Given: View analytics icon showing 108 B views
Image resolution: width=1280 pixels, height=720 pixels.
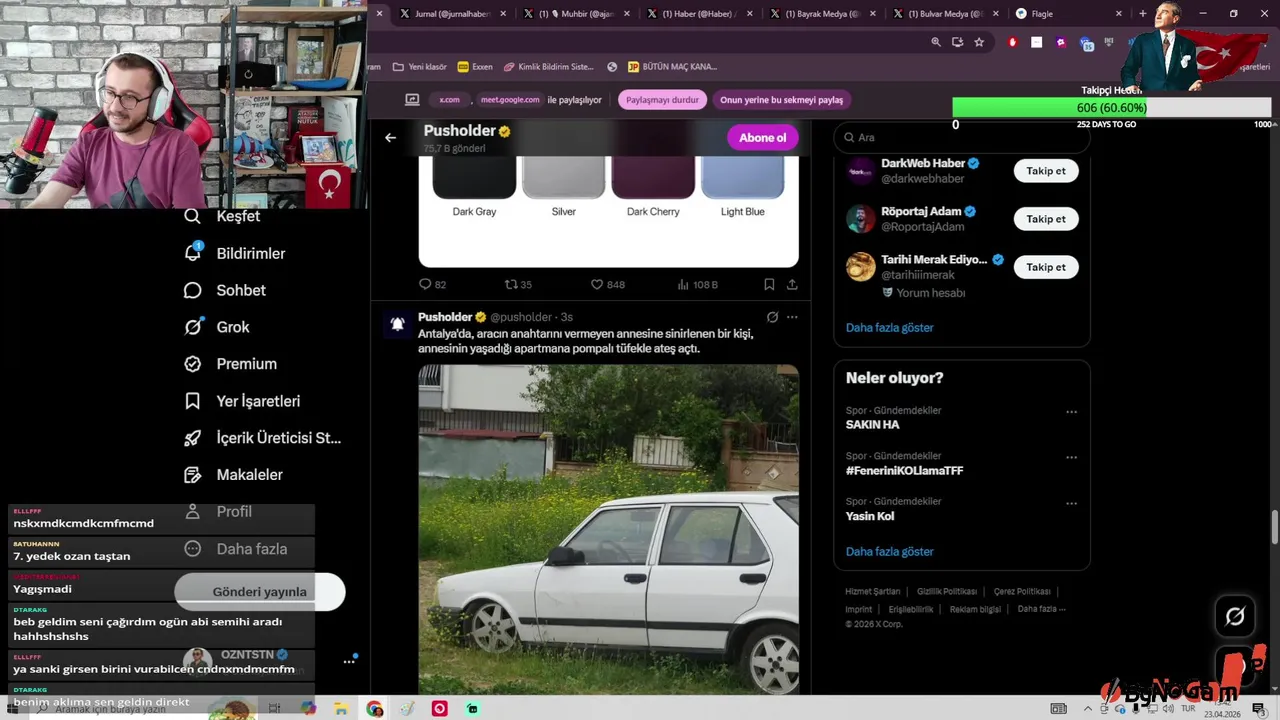Looking at the screenshot, I should tap(697, 285).
